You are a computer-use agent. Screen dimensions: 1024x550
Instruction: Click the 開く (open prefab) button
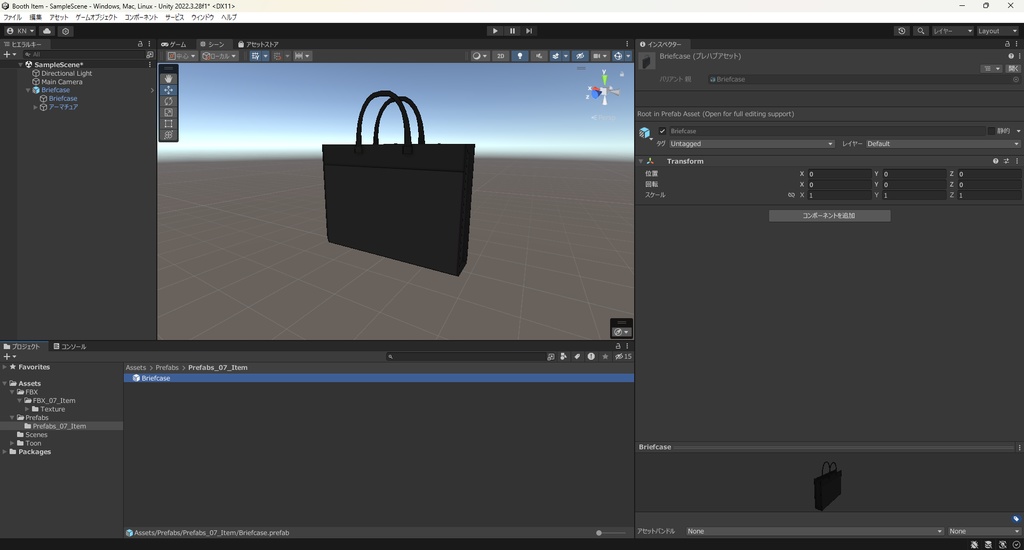tap(1014, 69)
